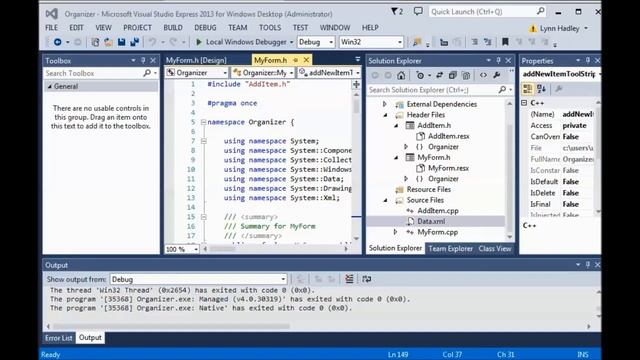
Task: Open the Error List tab
Action: (x=59, y=338)
